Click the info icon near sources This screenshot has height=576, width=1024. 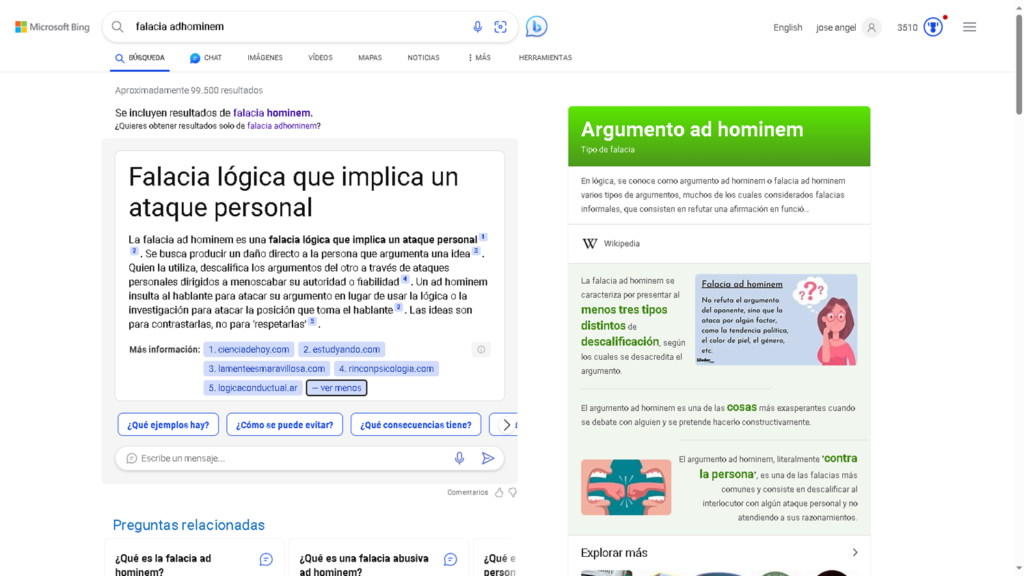(481, 349)
